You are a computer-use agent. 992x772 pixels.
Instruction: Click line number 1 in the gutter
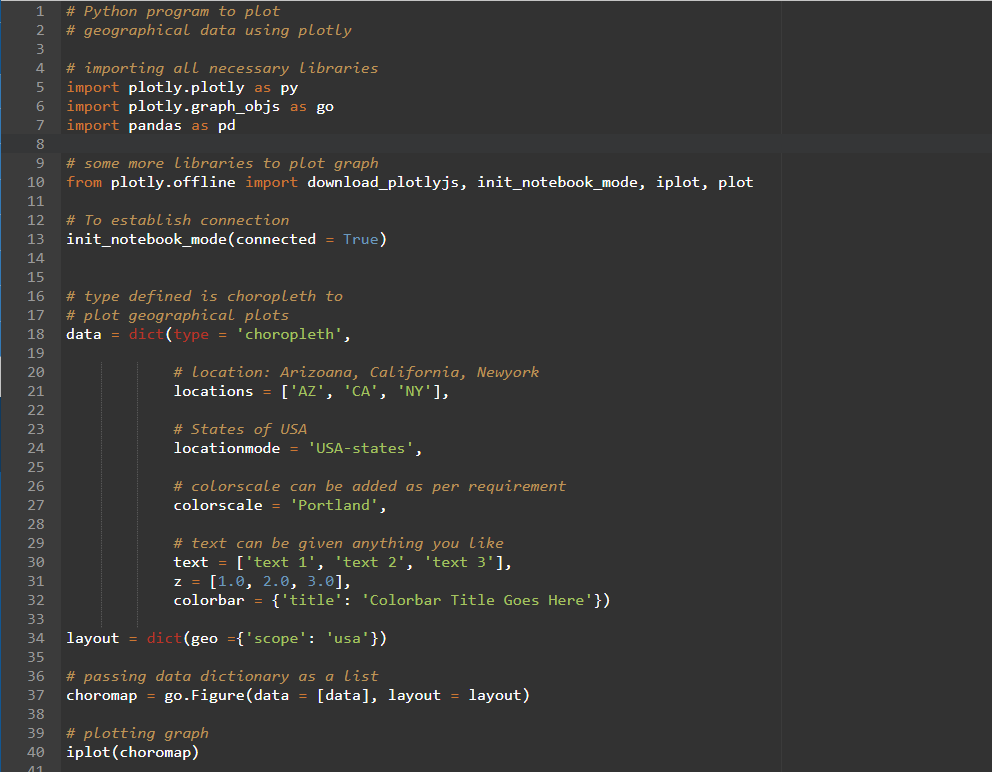40,11
